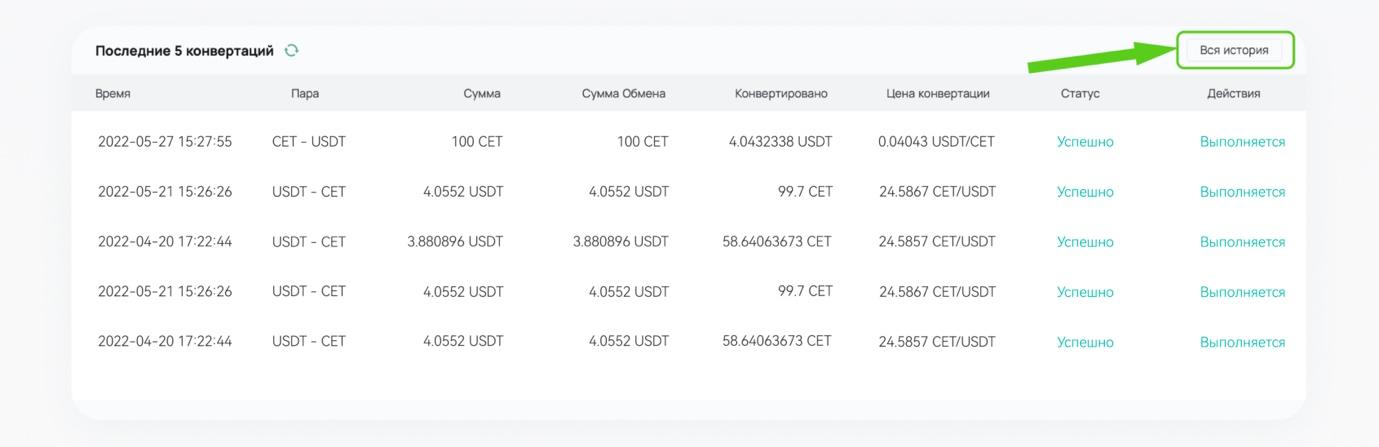Image resolution: width=1379 pixels, height=447 pixels.
Task: Click the 4.0432338 USDT converted amount
Action: (x=781, y=142)
